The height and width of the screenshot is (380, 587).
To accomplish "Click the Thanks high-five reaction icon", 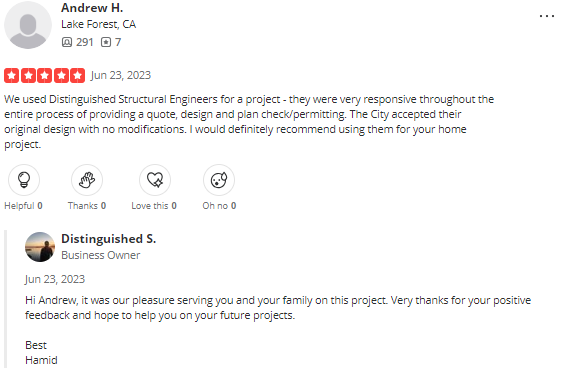I will [87, 180].
